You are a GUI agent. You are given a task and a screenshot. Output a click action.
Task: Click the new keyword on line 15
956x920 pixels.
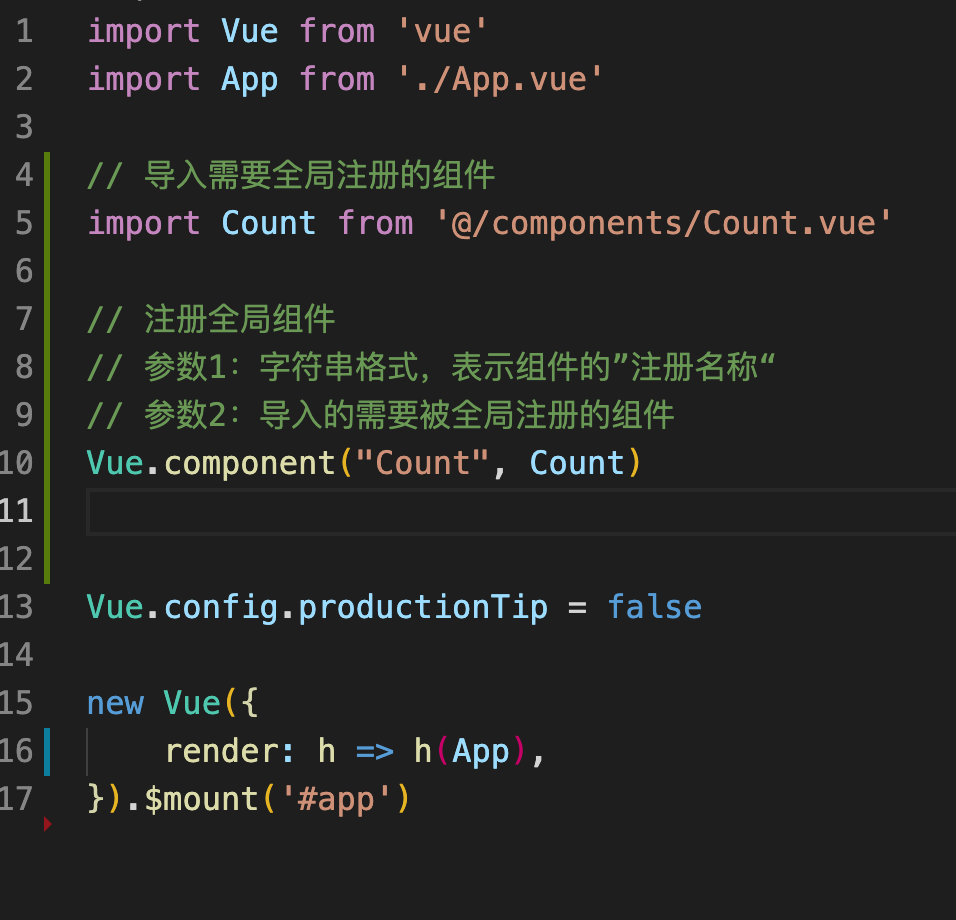click(115, 704)
